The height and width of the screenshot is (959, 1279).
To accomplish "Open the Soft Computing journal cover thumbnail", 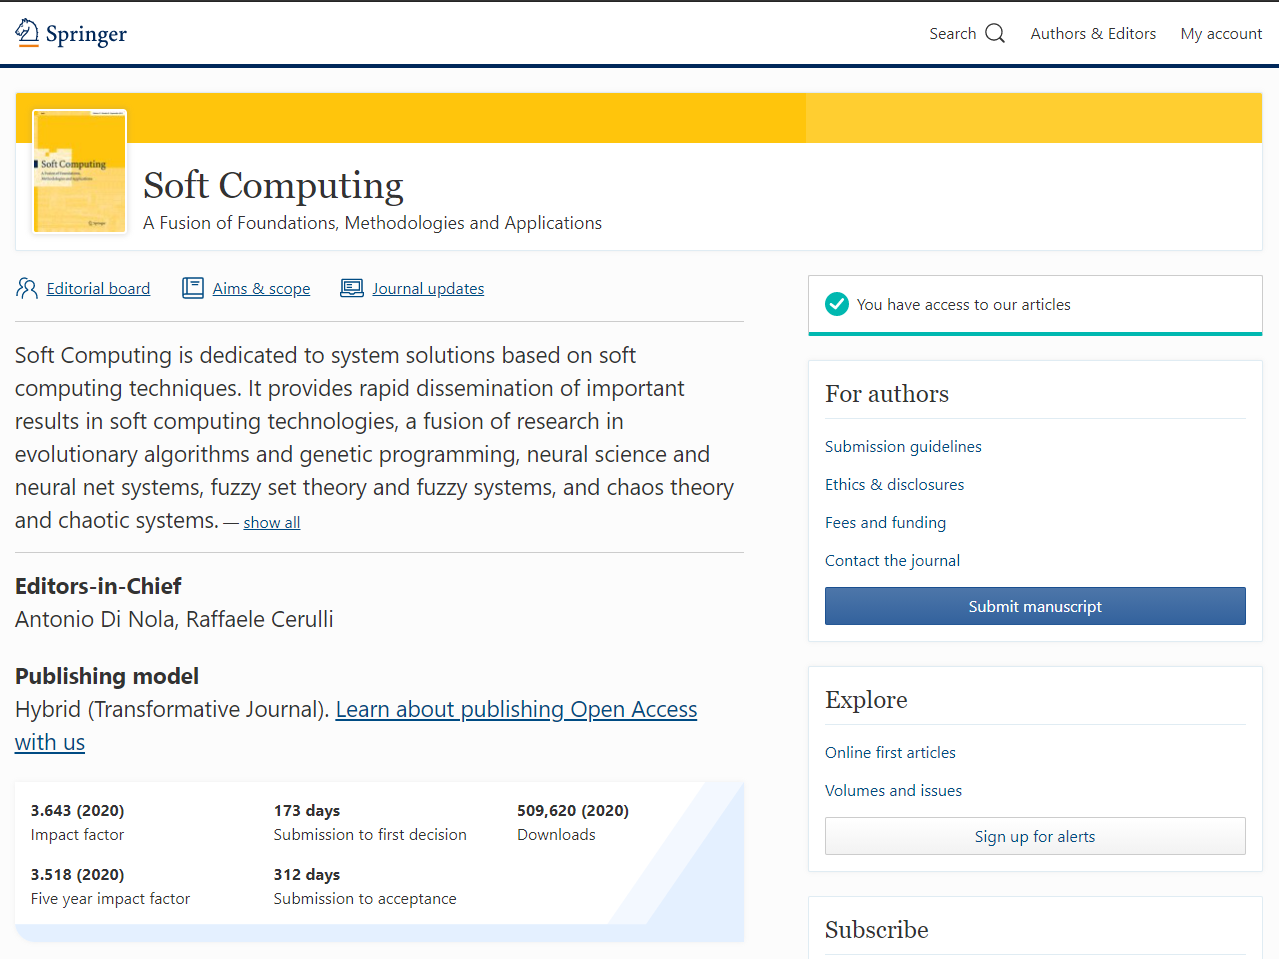I will pyautogui.click(x=80, y=171).
